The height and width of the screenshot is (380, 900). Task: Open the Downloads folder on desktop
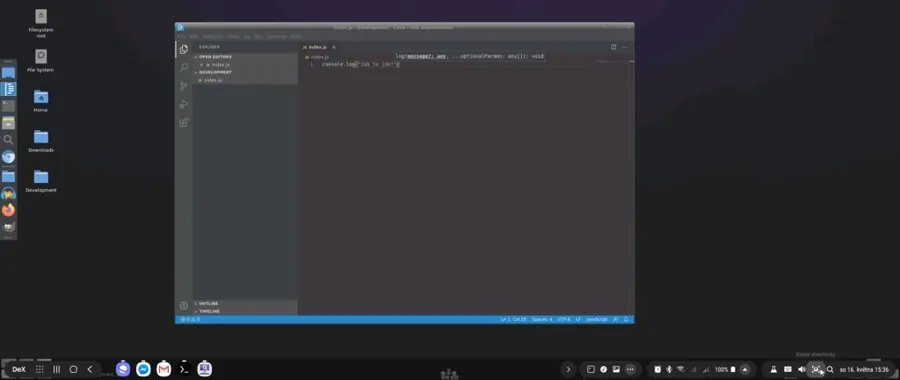(41, 141)
